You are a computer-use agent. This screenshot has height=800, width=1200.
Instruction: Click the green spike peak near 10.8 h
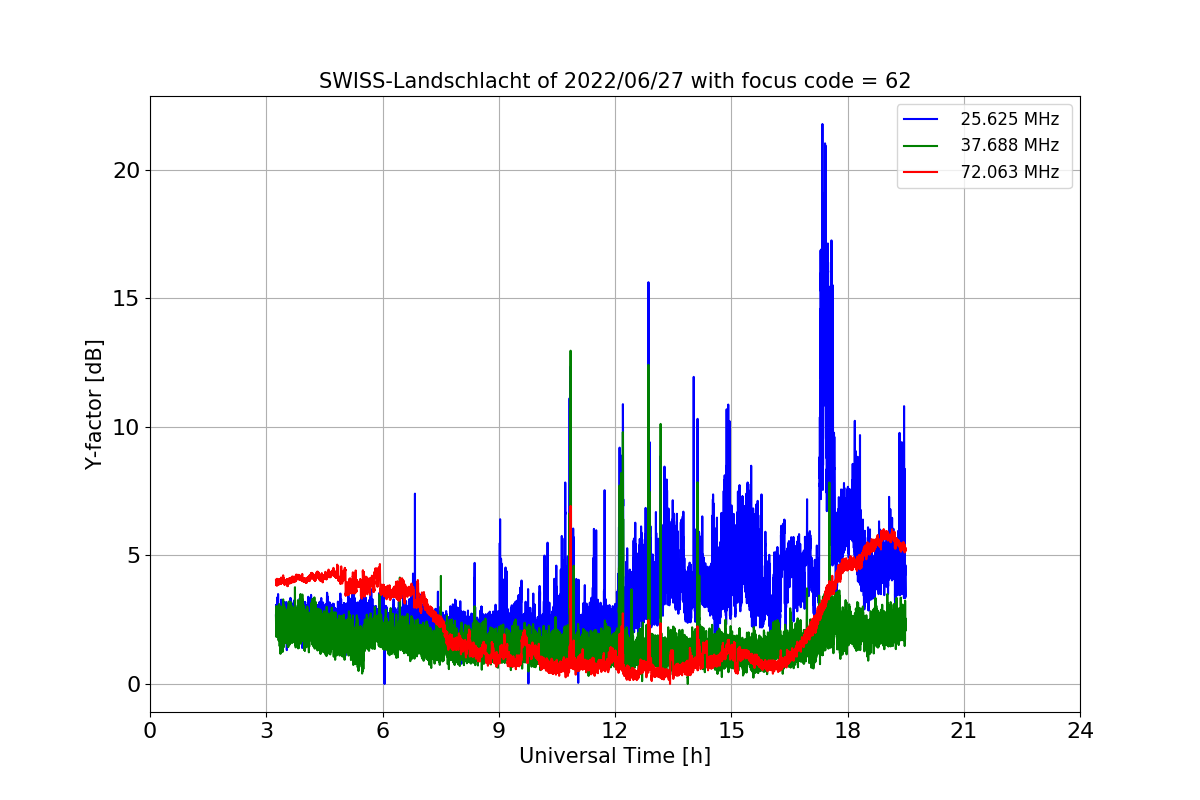(570, 352)
